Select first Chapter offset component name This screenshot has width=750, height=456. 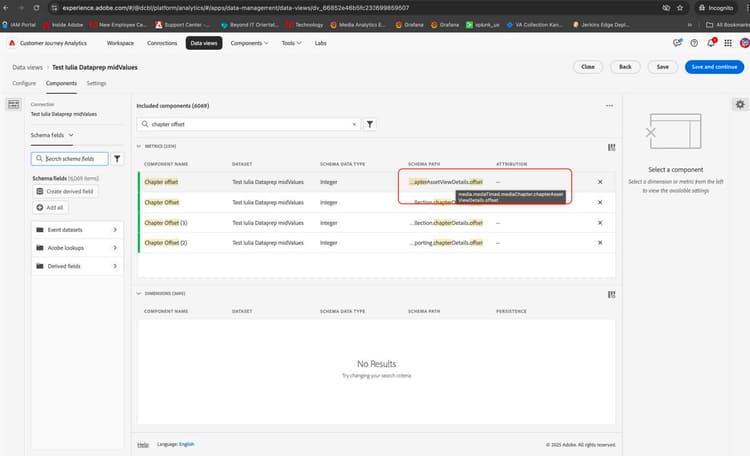(x=161, y=182)
